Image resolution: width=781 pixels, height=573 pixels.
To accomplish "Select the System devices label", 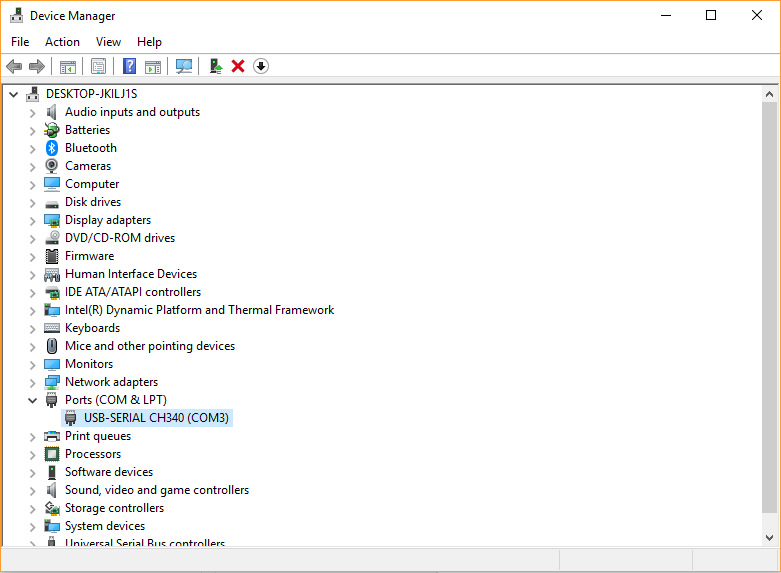I will (x=105, y=526).
